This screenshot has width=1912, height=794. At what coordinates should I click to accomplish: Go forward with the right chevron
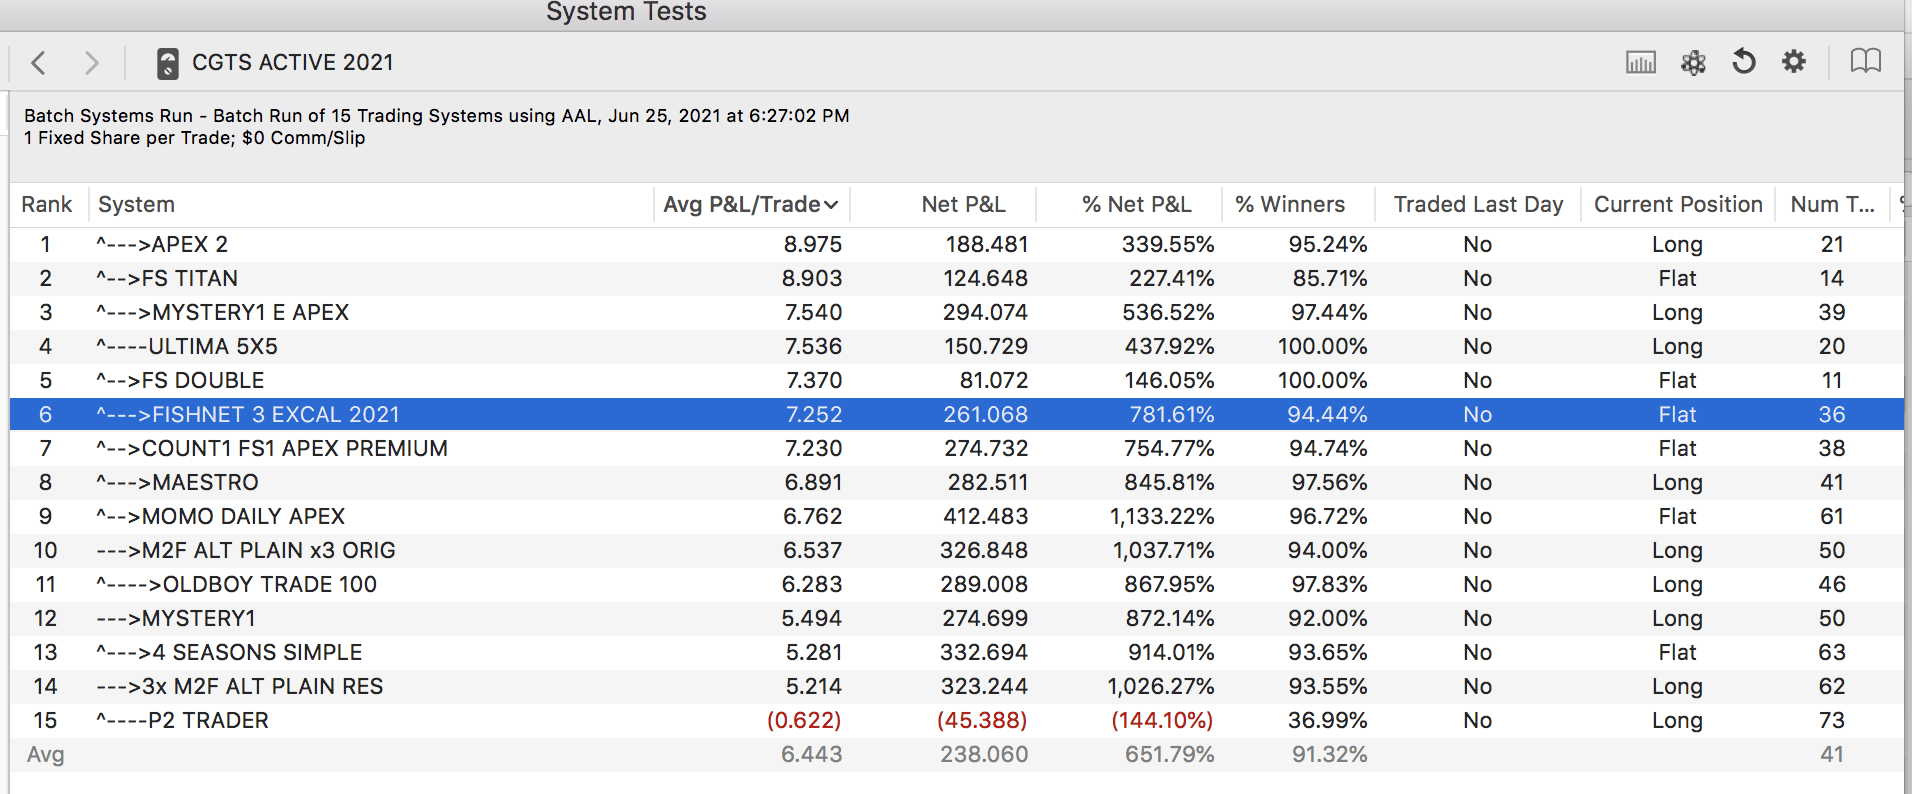pyautogui.click(x=91, y=63)
